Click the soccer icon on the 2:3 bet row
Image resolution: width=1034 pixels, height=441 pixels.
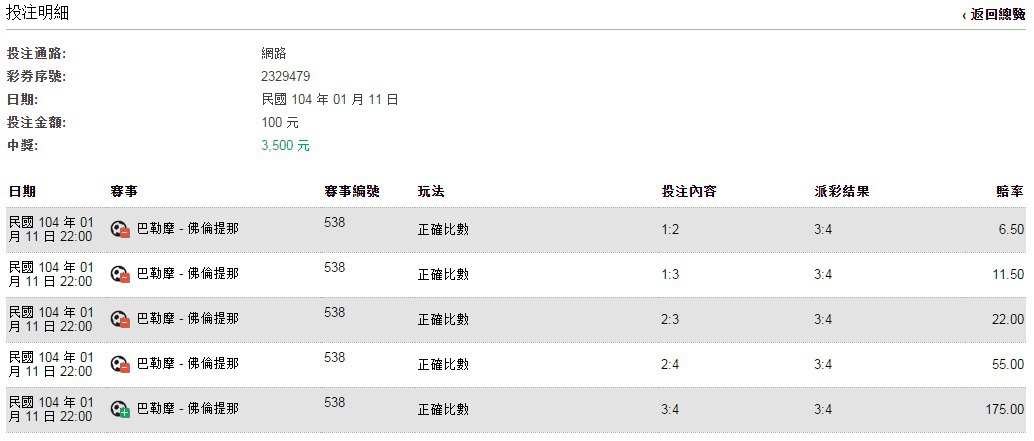coord(120,319)
